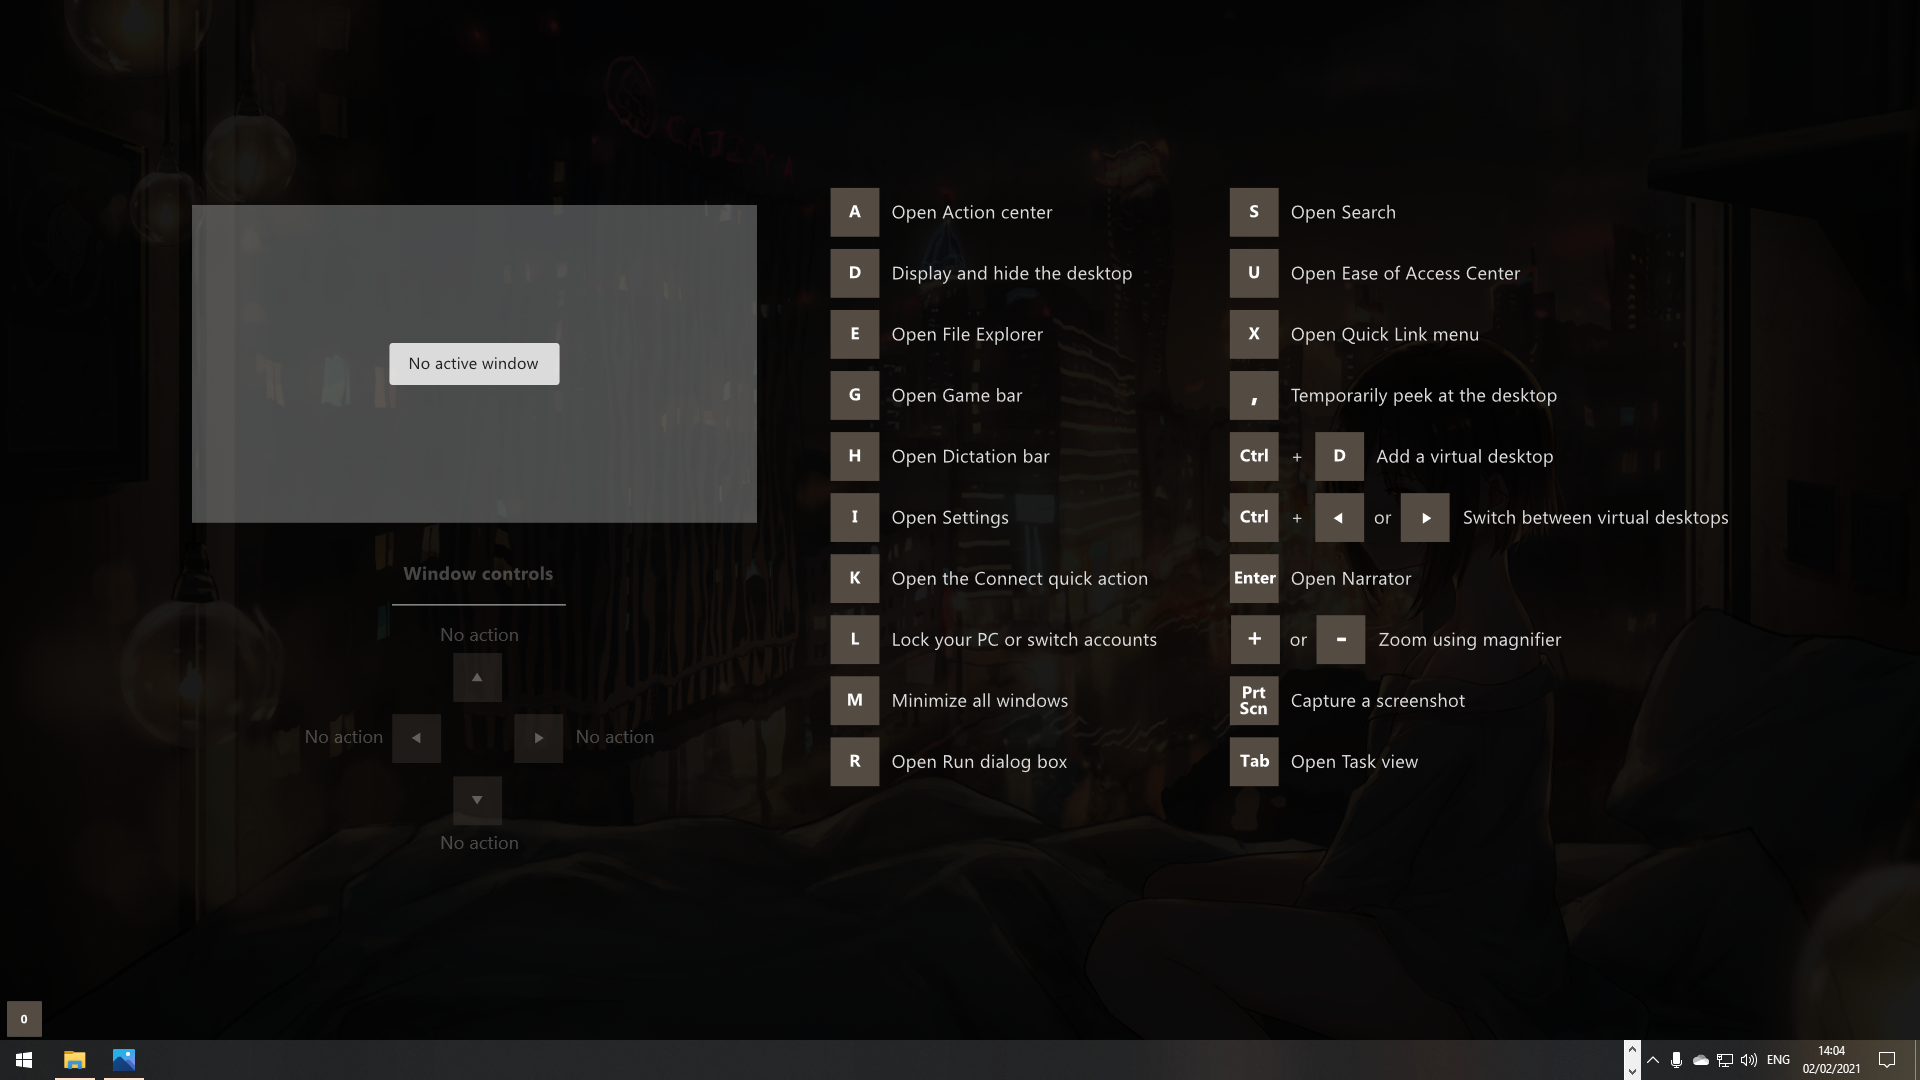This screenshot has width=1920, height=1080.
Task: Click the network icon in system tray
Action: click(1724, 1060)
